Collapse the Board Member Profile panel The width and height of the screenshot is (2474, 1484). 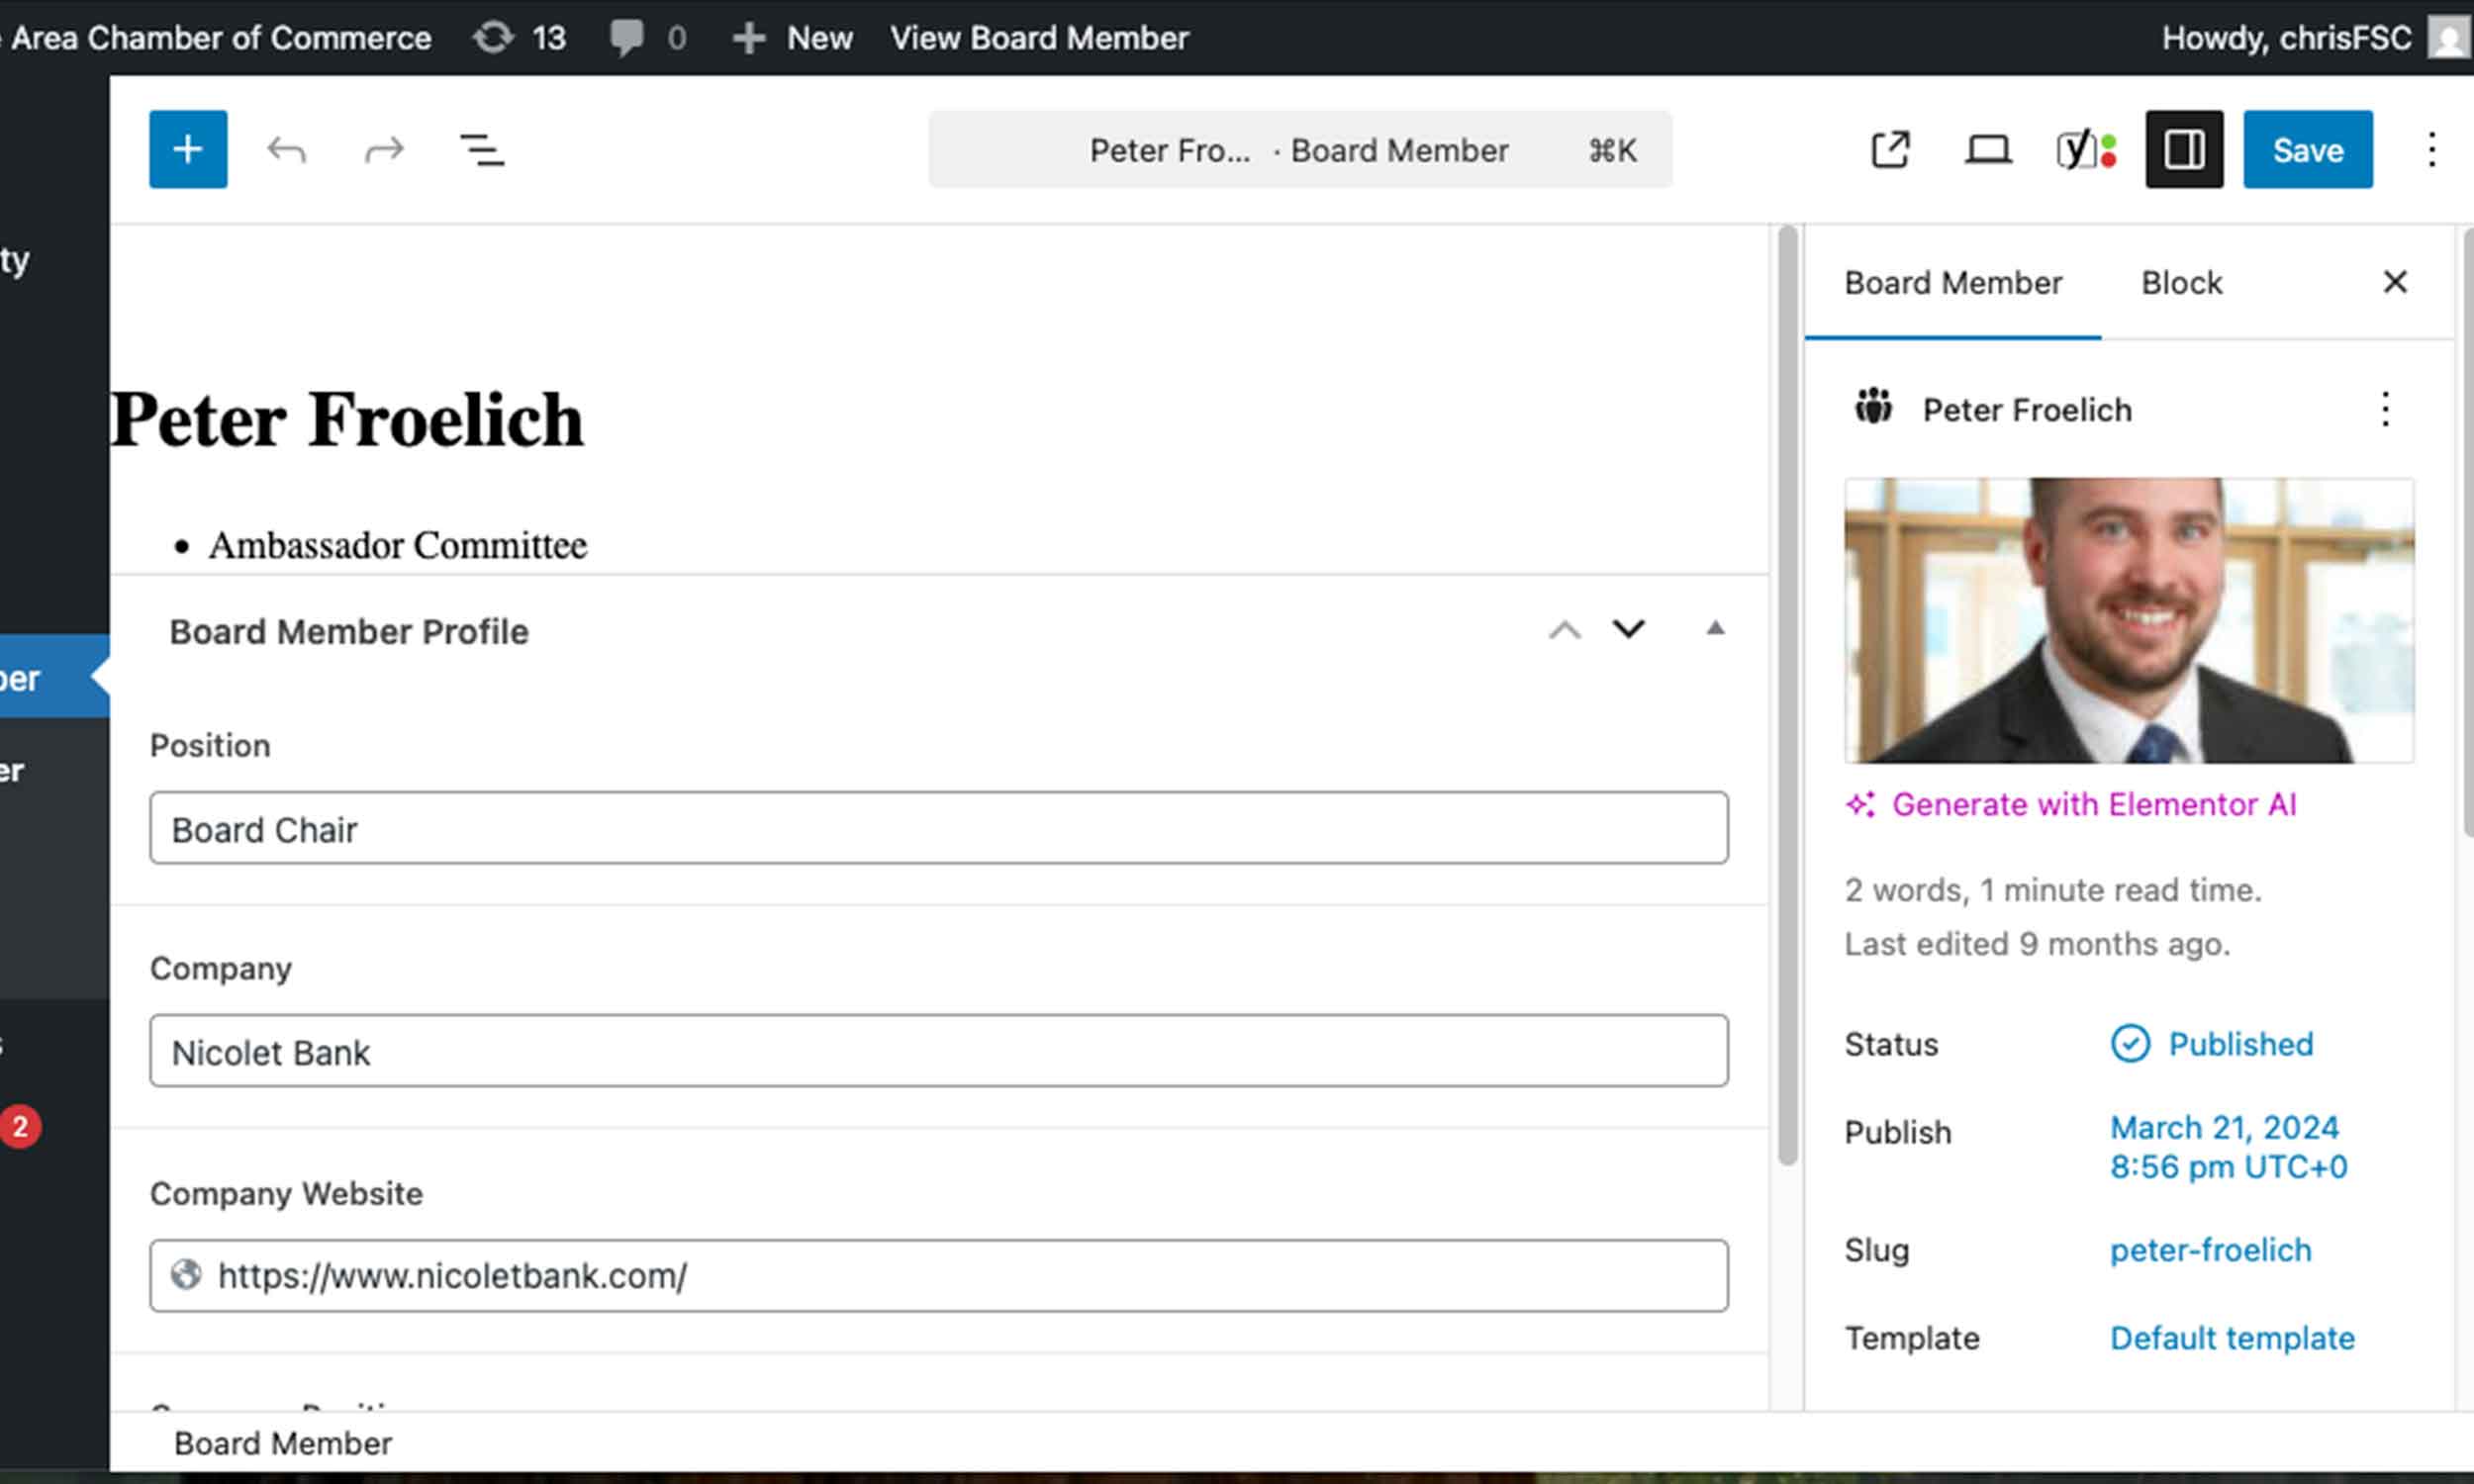(x=1715, y=629)
